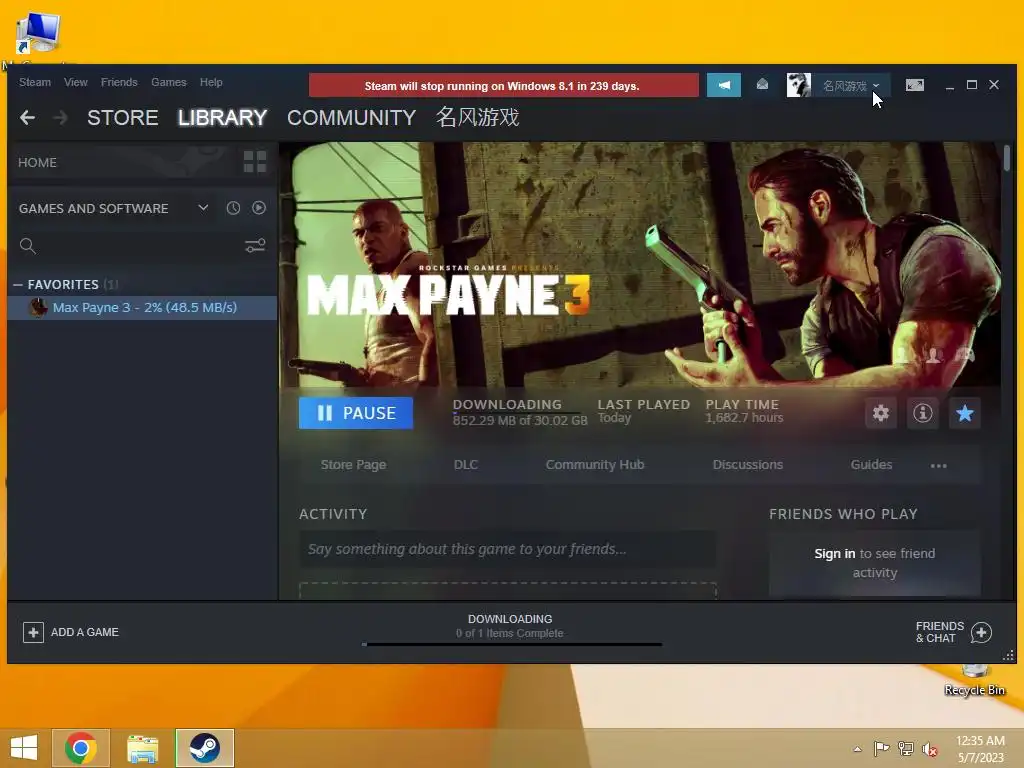Click the desktop computer shortcut icon

[38, 34]
